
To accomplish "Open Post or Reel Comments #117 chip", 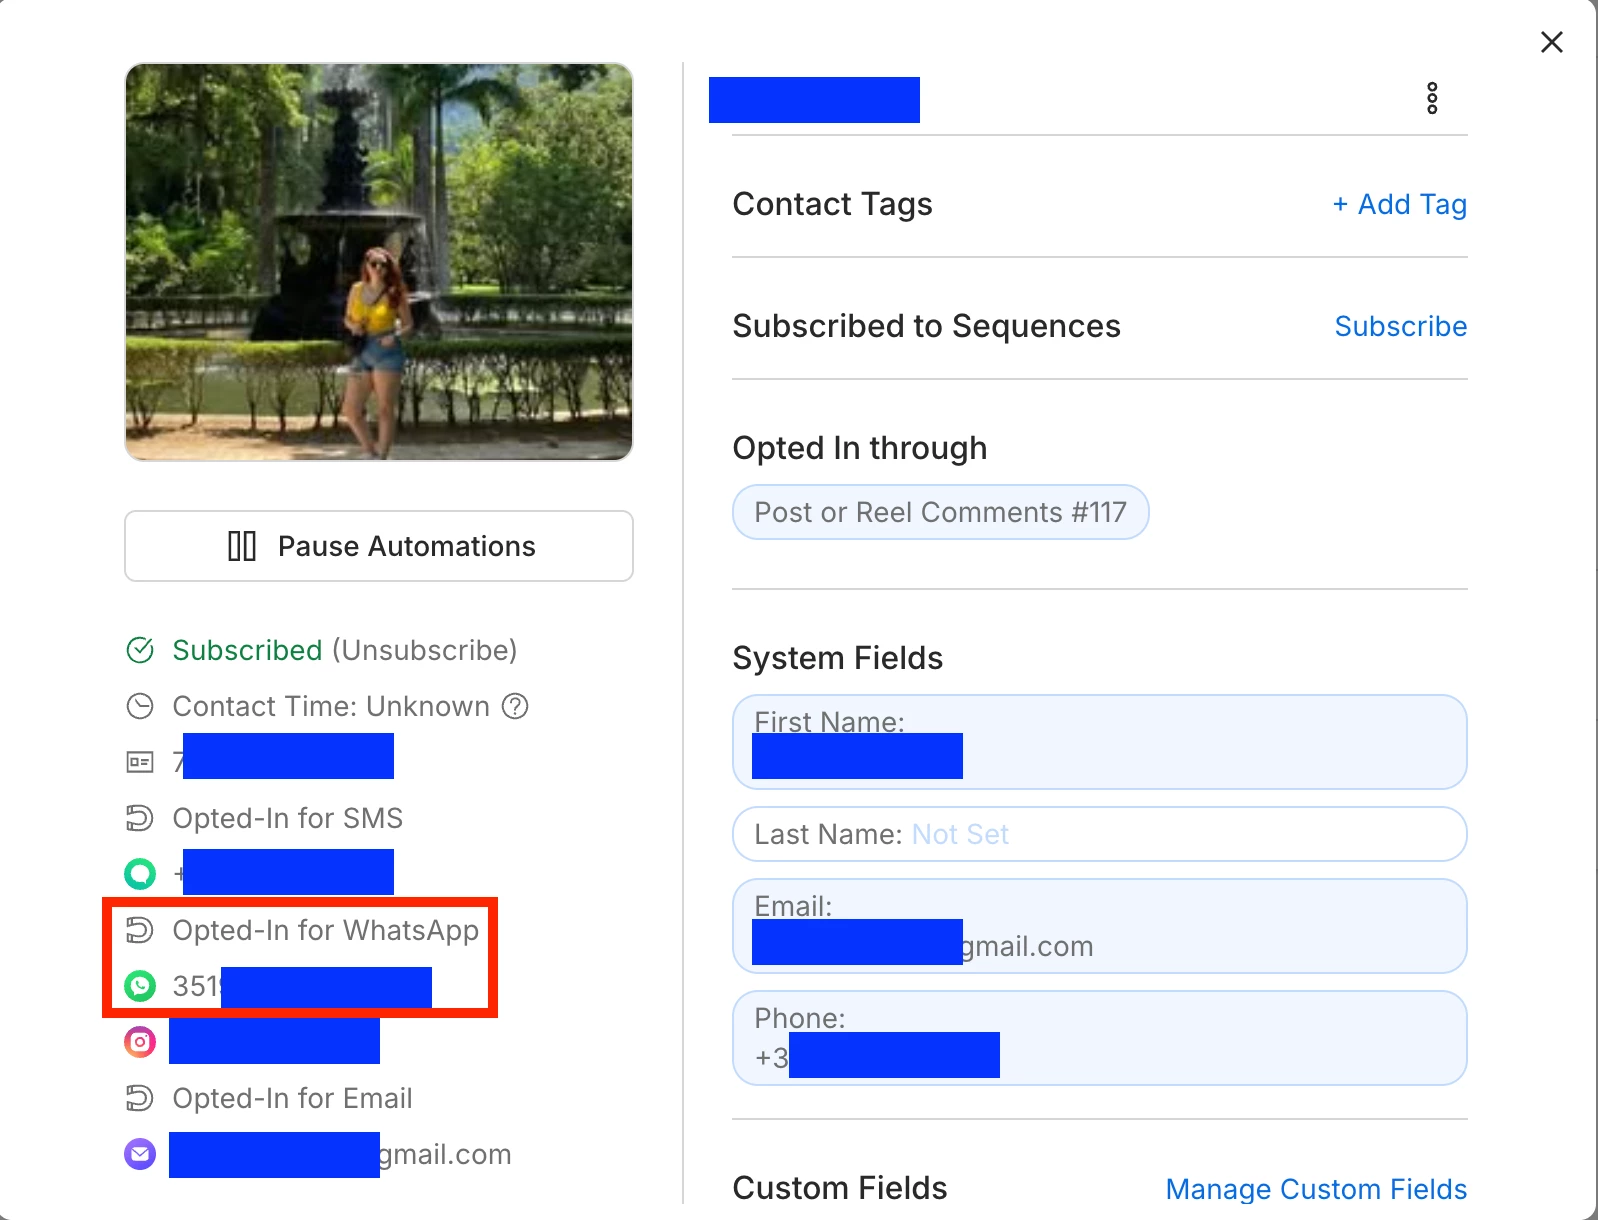I will (941, 512).
